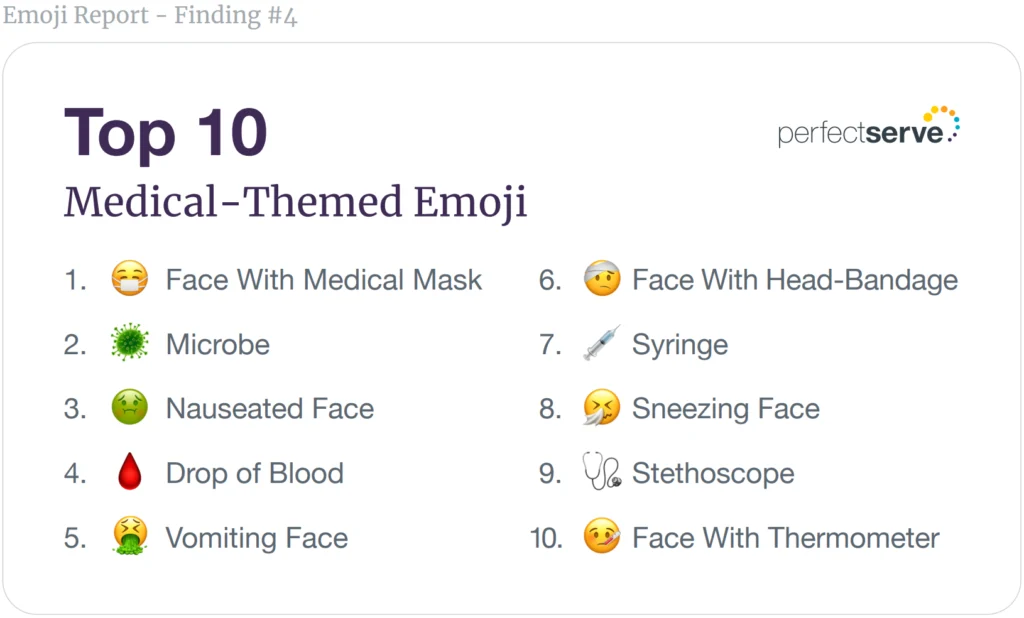Click the Face With Thermometer emoji

click(602, 537)
